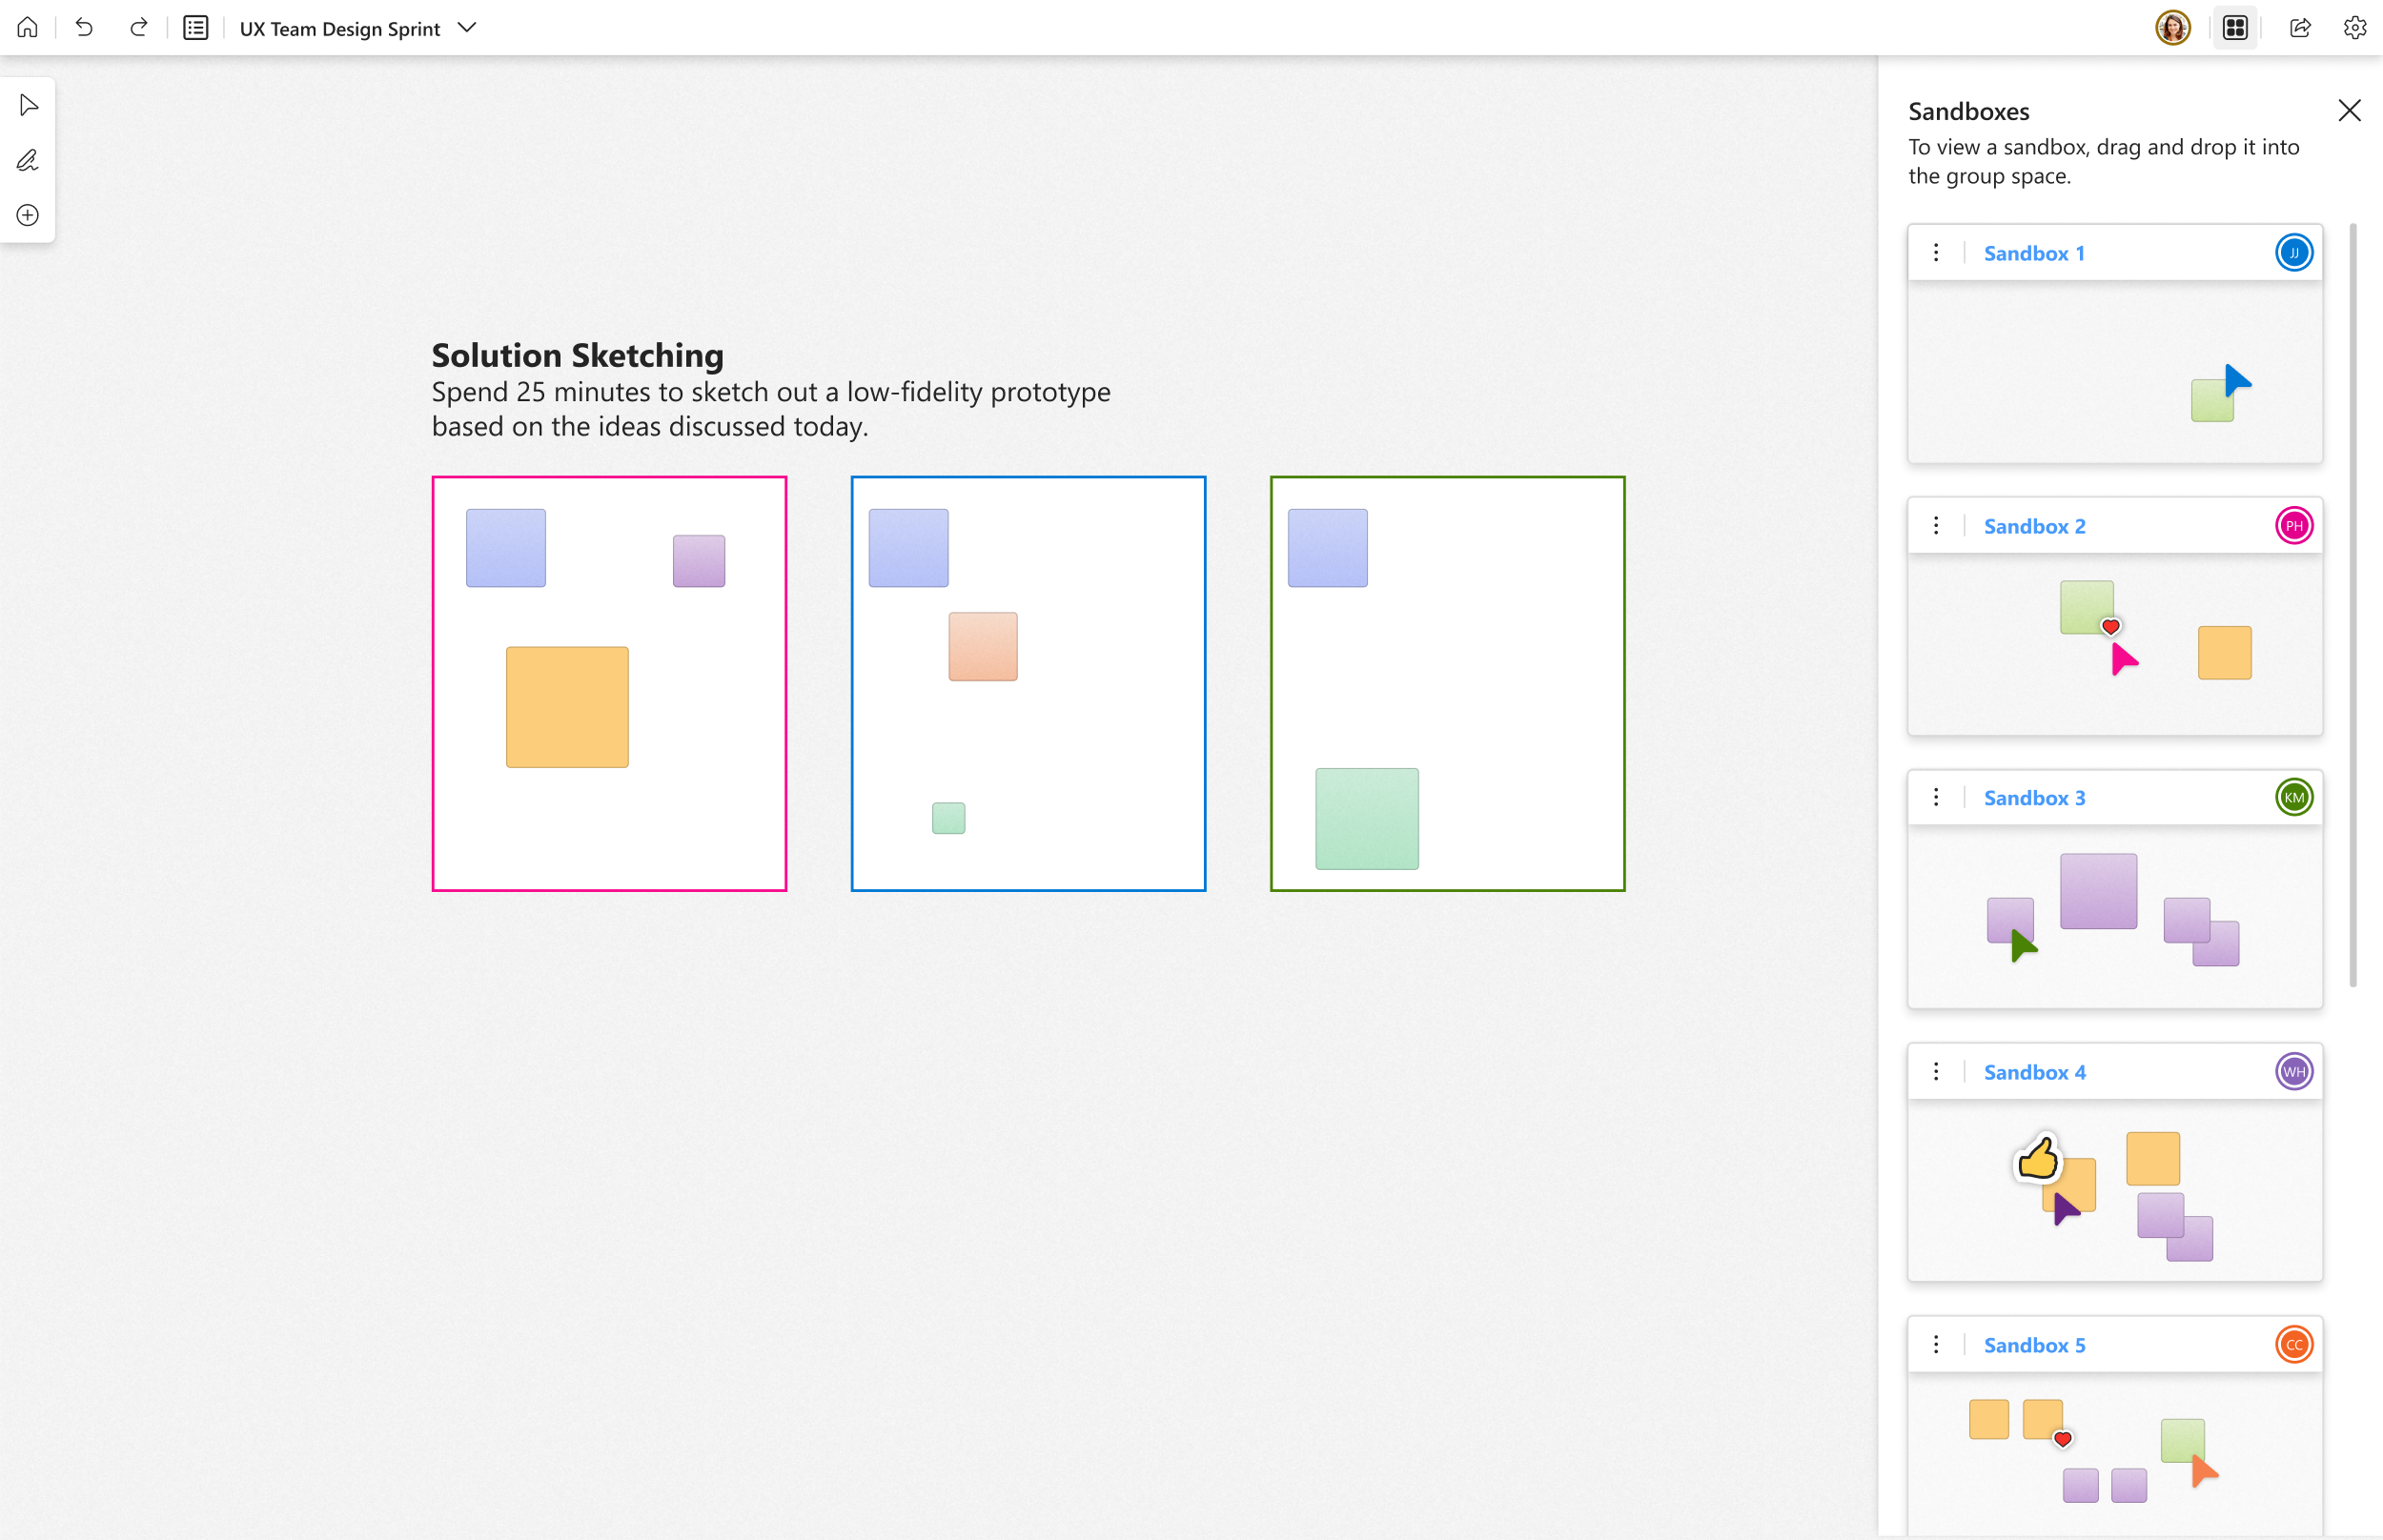This screenshot has height=1540, width=2383.
Task: Click the Sandbox 4 title link
Action: coord(2034,1072)
